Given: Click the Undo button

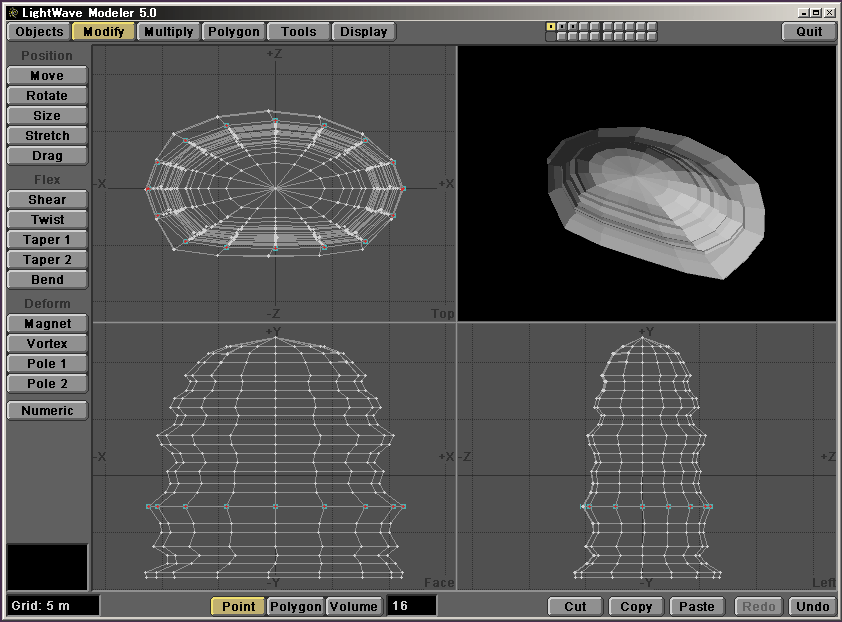Looking at the screenshot, I should tap(812, 606).
